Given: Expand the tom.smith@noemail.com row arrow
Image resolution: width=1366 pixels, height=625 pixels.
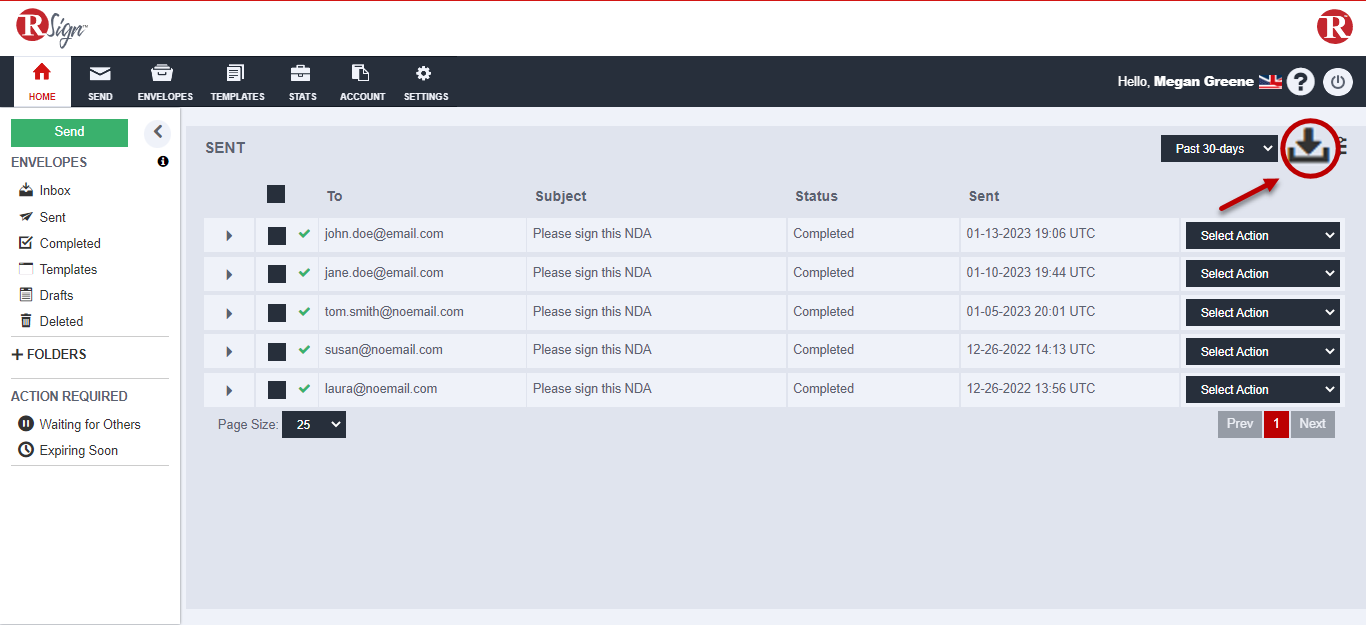Looking at the screenshot, I should 229,313.
